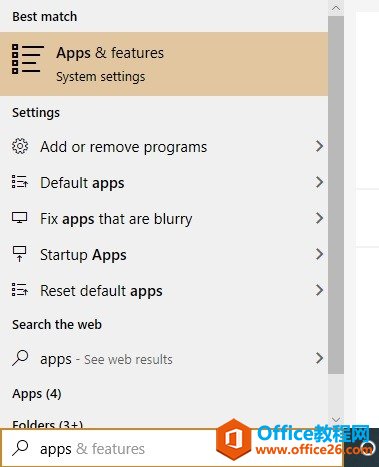The height and width of the screenshot is (467, 379).
Task: Click the monitor icon for Fix apps that are blurry
Action: click(x=20, y=218)
